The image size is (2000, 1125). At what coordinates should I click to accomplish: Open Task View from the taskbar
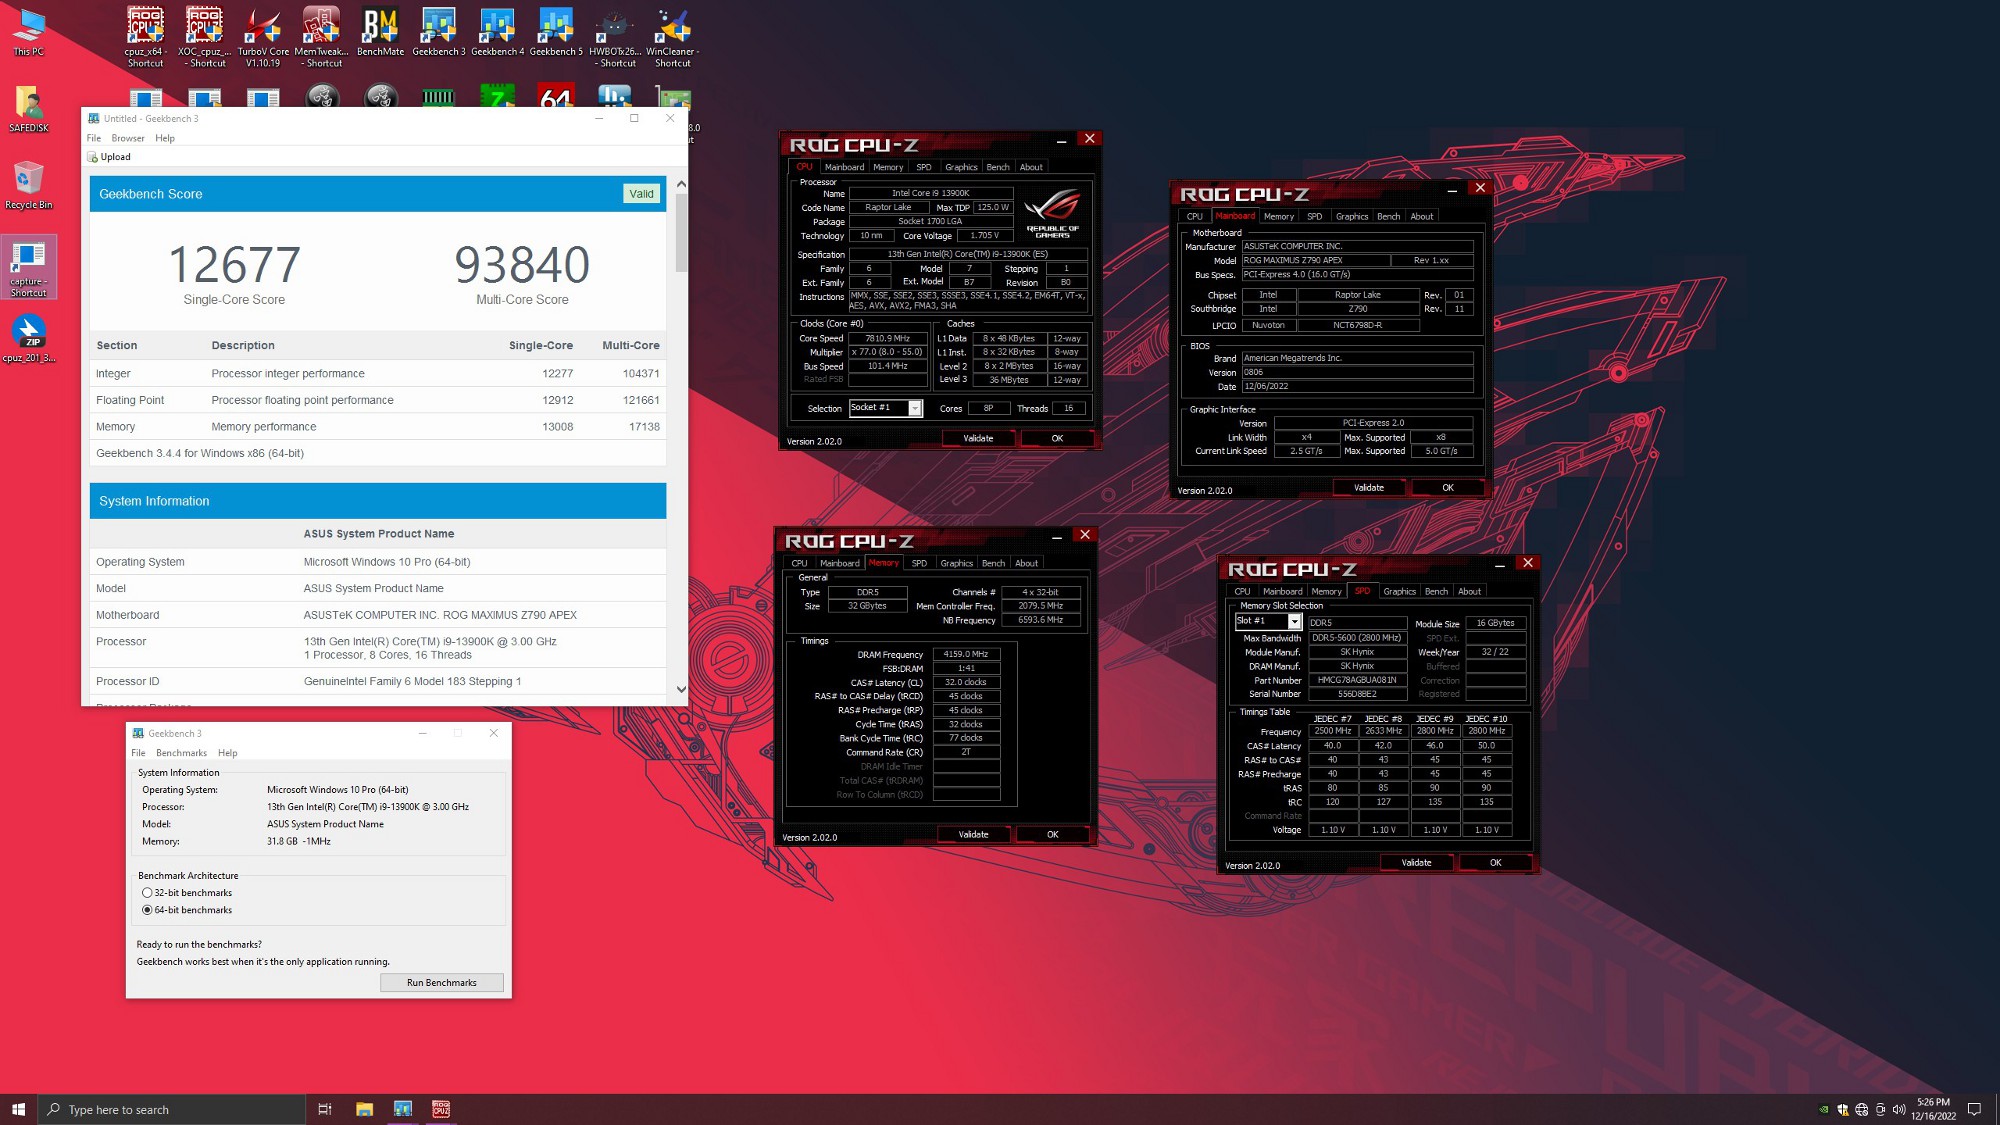324,1109
